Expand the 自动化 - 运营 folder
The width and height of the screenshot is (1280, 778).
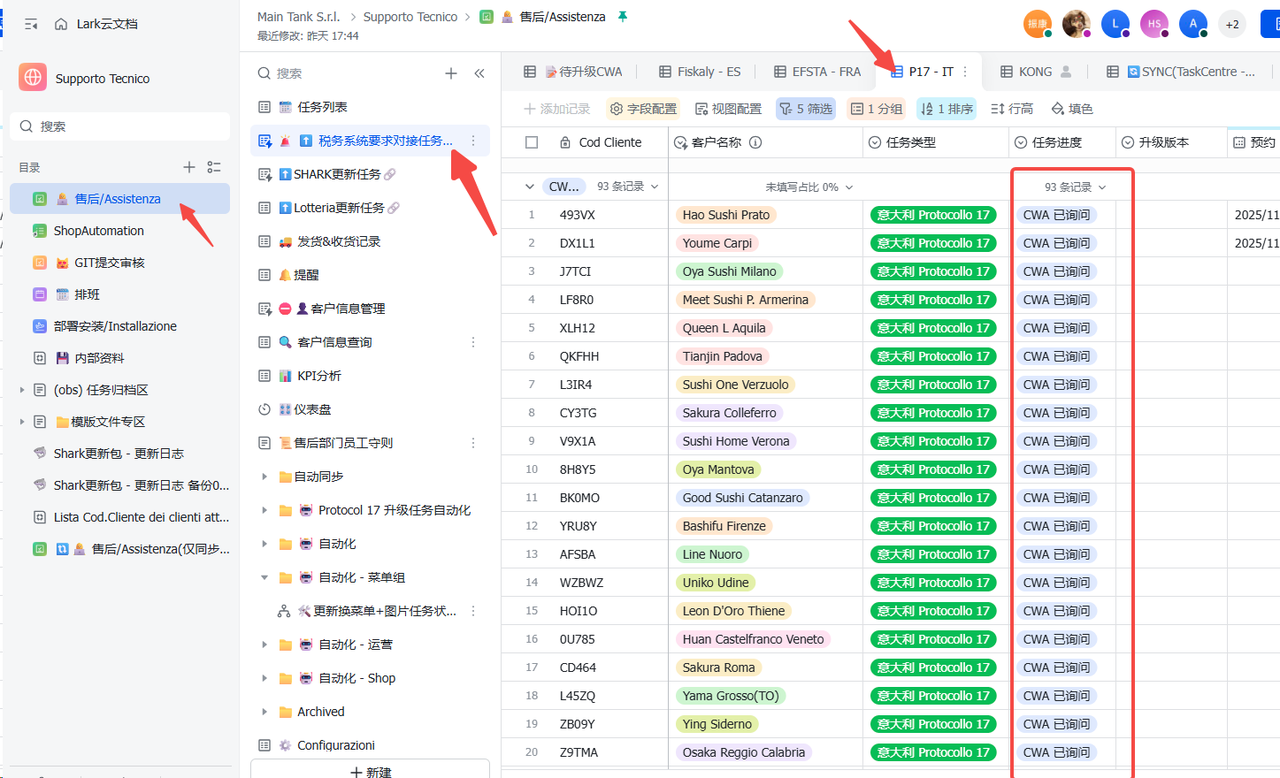coord(264,645)
